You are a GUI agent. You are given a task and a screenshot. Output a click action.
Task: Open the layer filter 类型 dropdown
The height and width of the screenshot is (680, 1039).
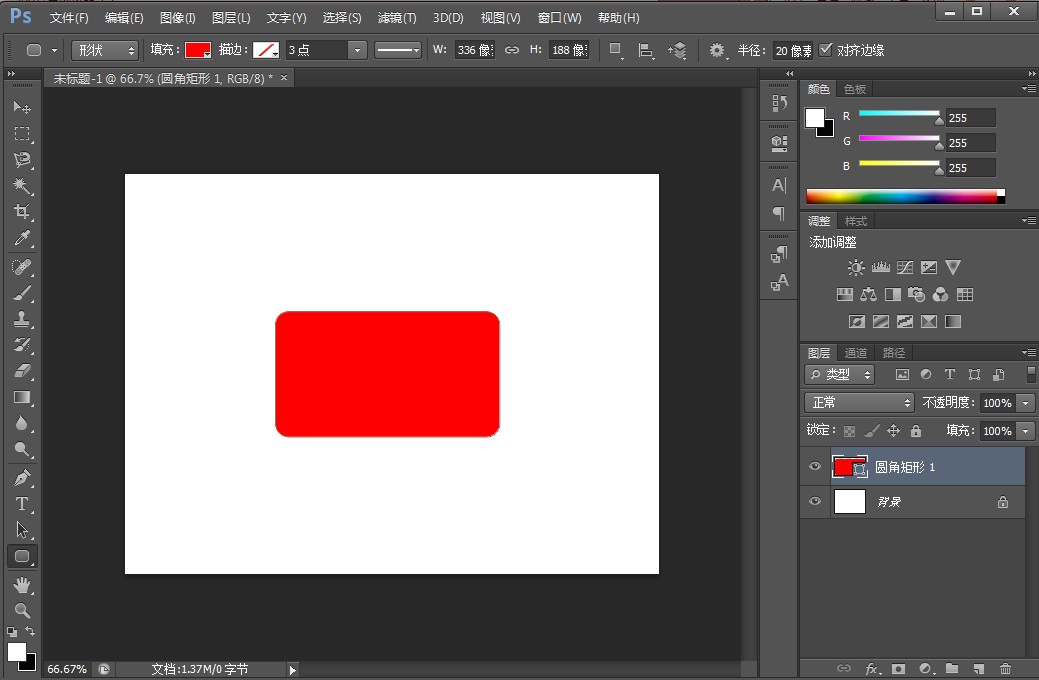pos(840,375)
